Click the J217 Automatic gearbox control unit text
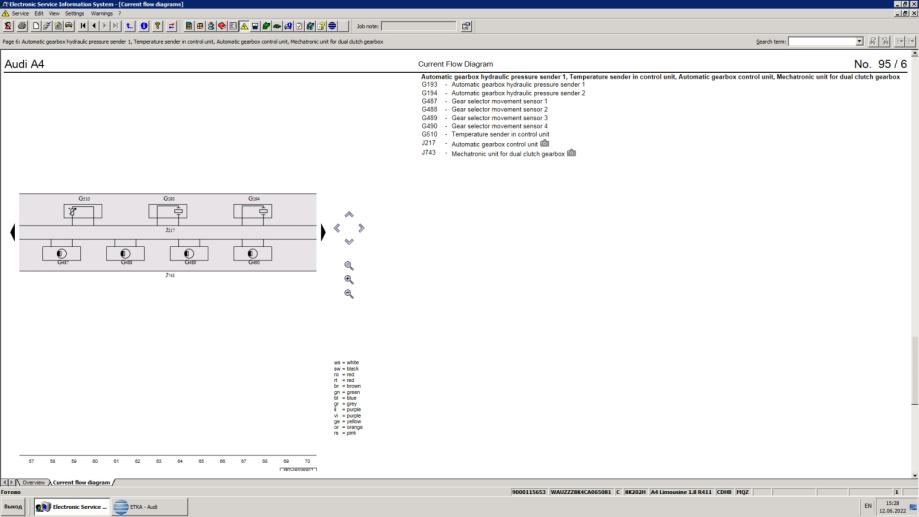919x517 pixels. 494,144
